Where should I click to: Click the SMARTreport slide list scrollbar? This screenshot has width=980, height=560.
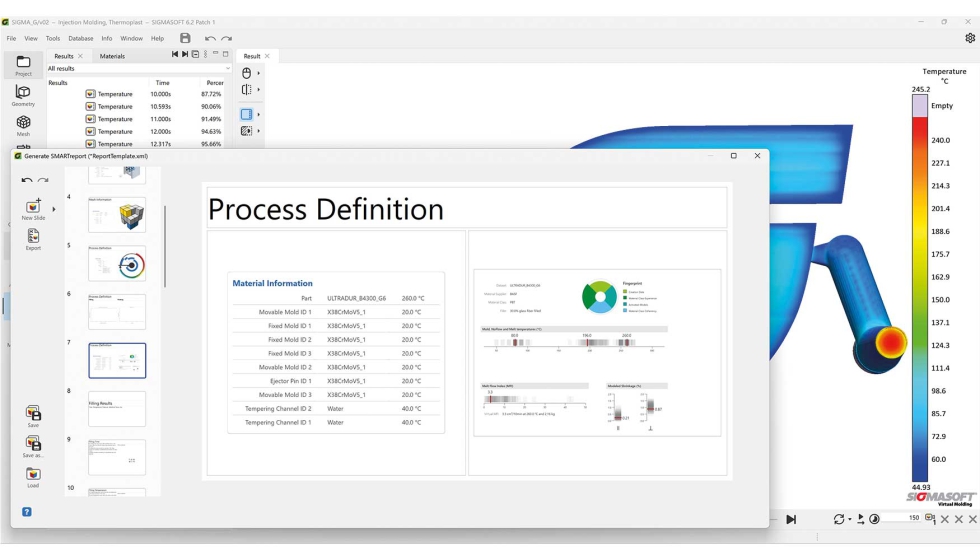(165, 246)
